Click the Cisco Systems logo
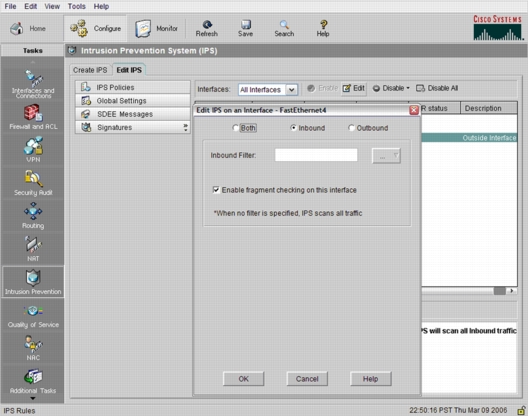 [498, 28]
